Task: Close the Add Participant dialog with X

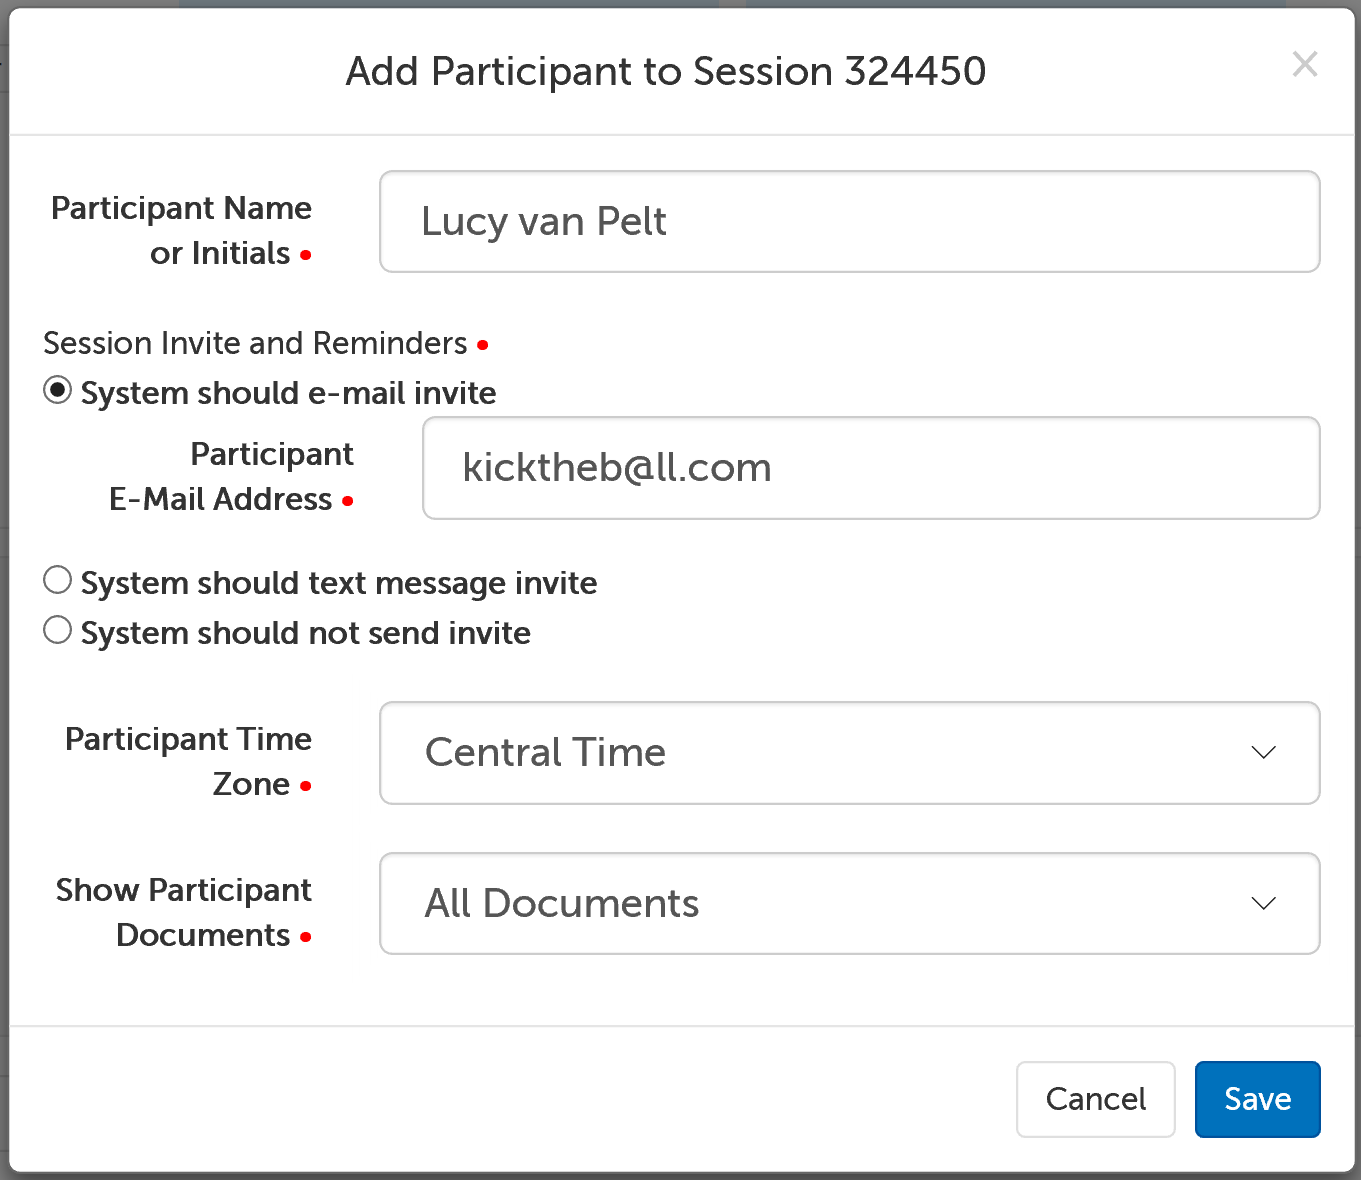Action: 1304,65
